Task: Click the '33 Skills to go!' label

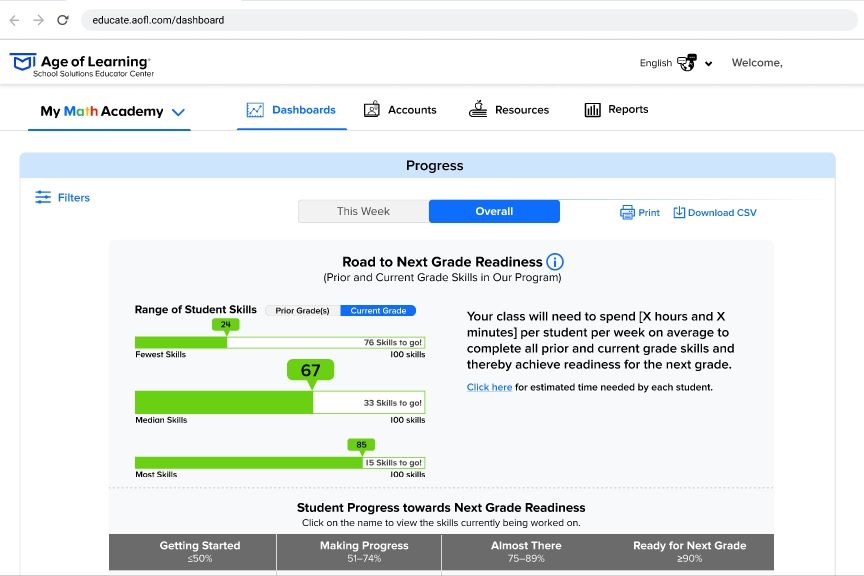Action: pos(392,403)
